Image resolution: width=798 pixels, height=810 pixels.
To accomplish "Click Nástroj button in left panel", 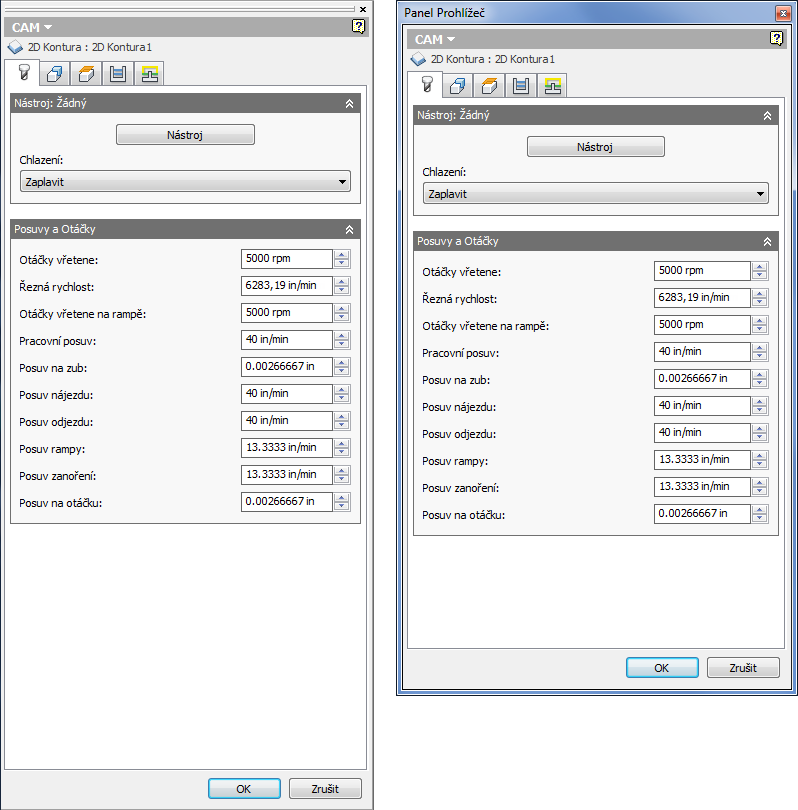I will pos(185,135).
